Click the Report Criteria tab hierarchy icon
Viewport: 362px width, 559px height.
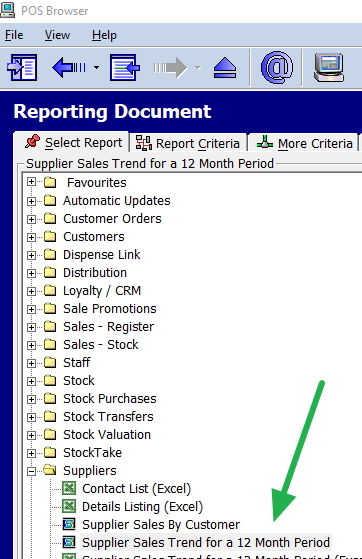click(x=144, y=143)
